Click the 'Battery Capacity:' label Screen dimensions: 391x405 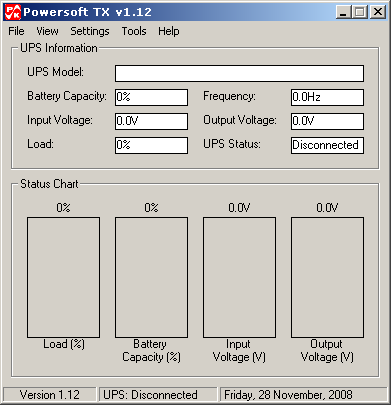click(x=67, y=96)
